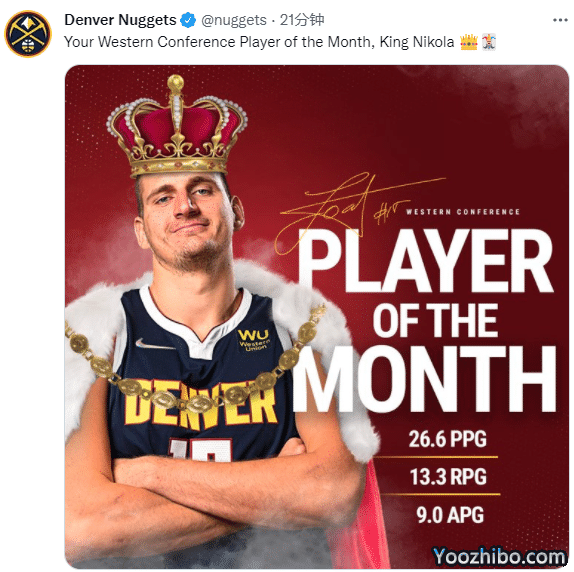Click the Yoozhibo.com watermark
The height and width of the screenshot is (572, 574).
(x=499, y=557)
